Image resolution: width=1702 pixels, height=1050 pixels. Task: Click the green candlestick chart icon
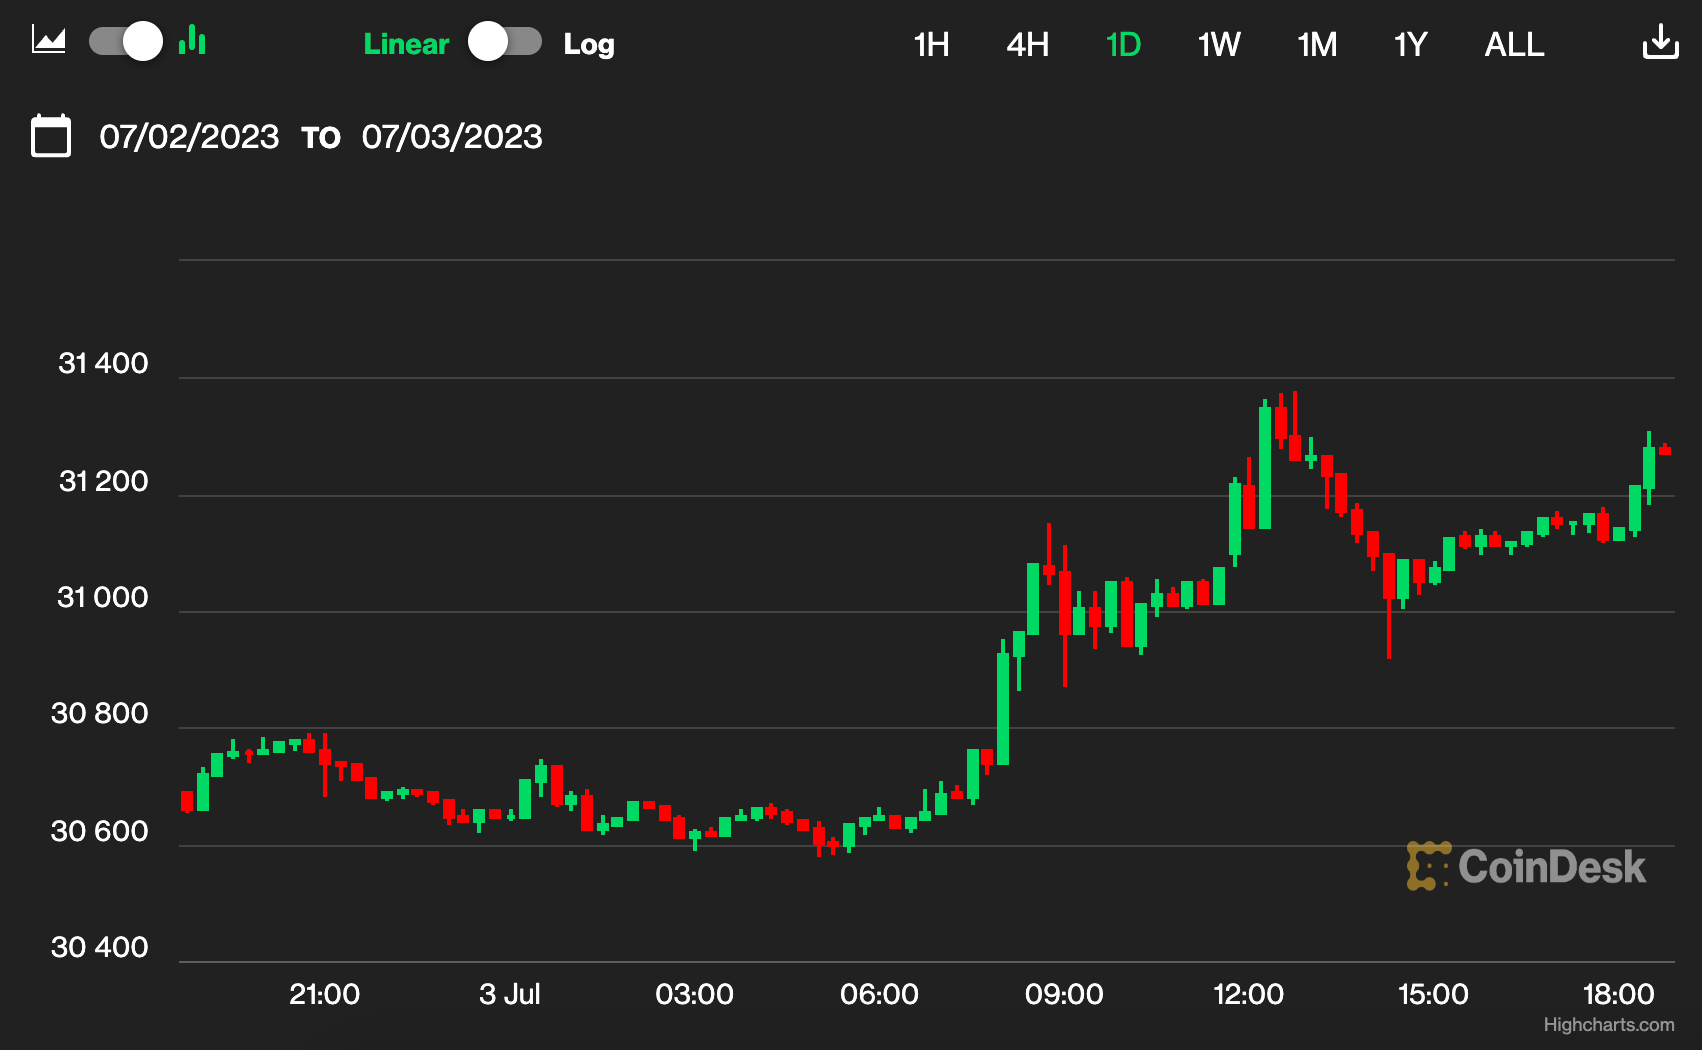pyautogui.click(x=192, y=41)
